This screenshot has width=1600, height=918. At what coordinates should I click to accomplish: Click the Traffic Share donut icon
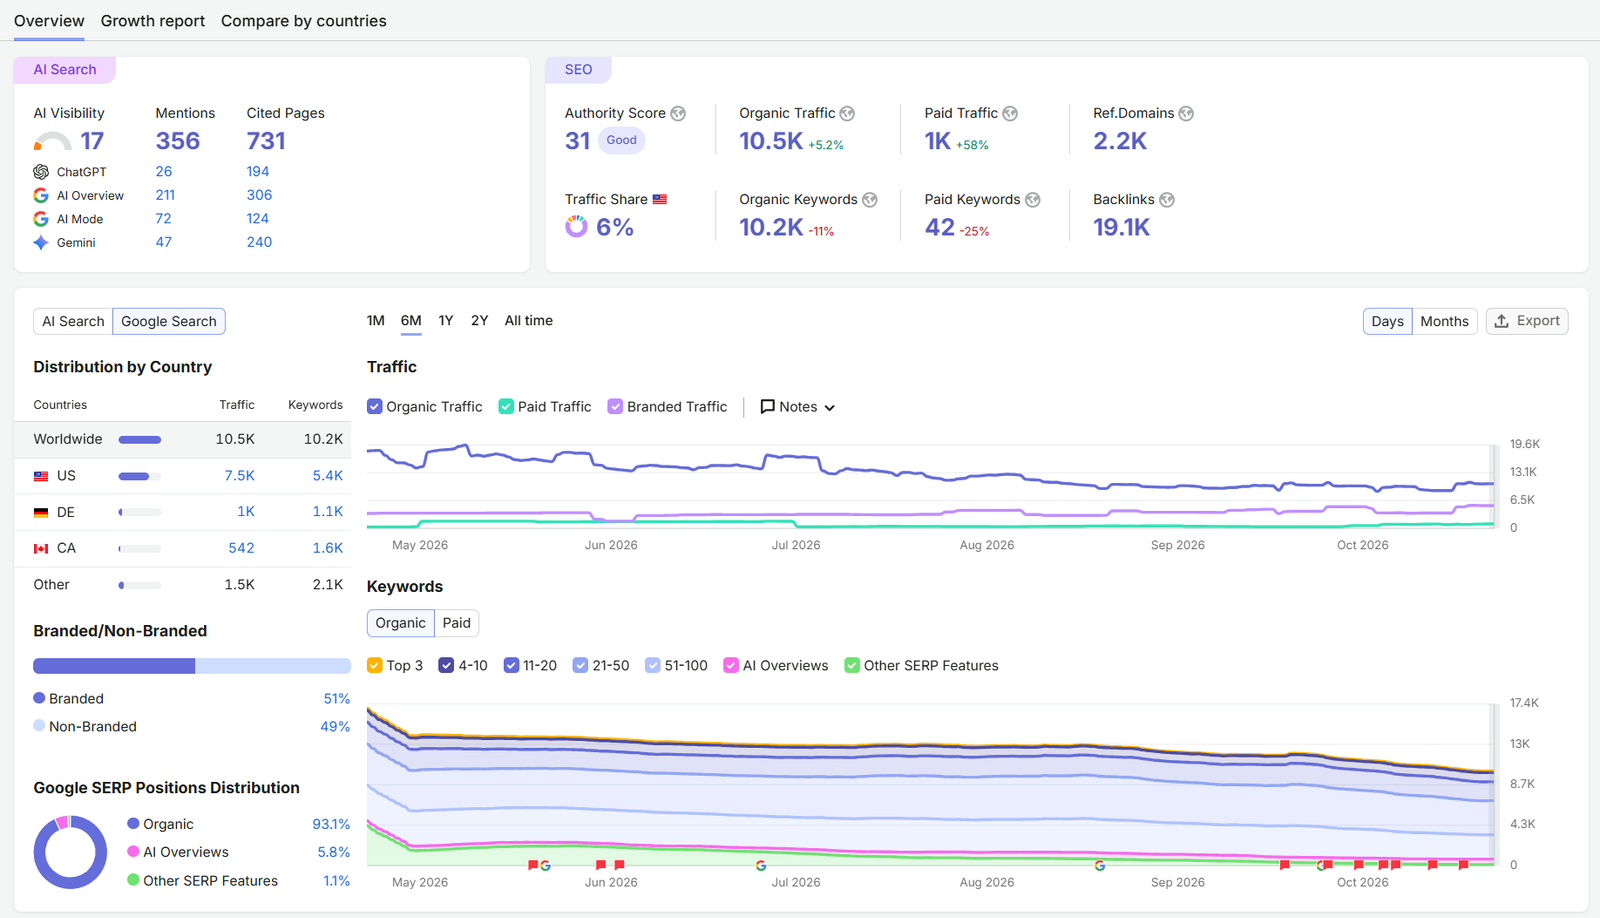tap(576, 227)
